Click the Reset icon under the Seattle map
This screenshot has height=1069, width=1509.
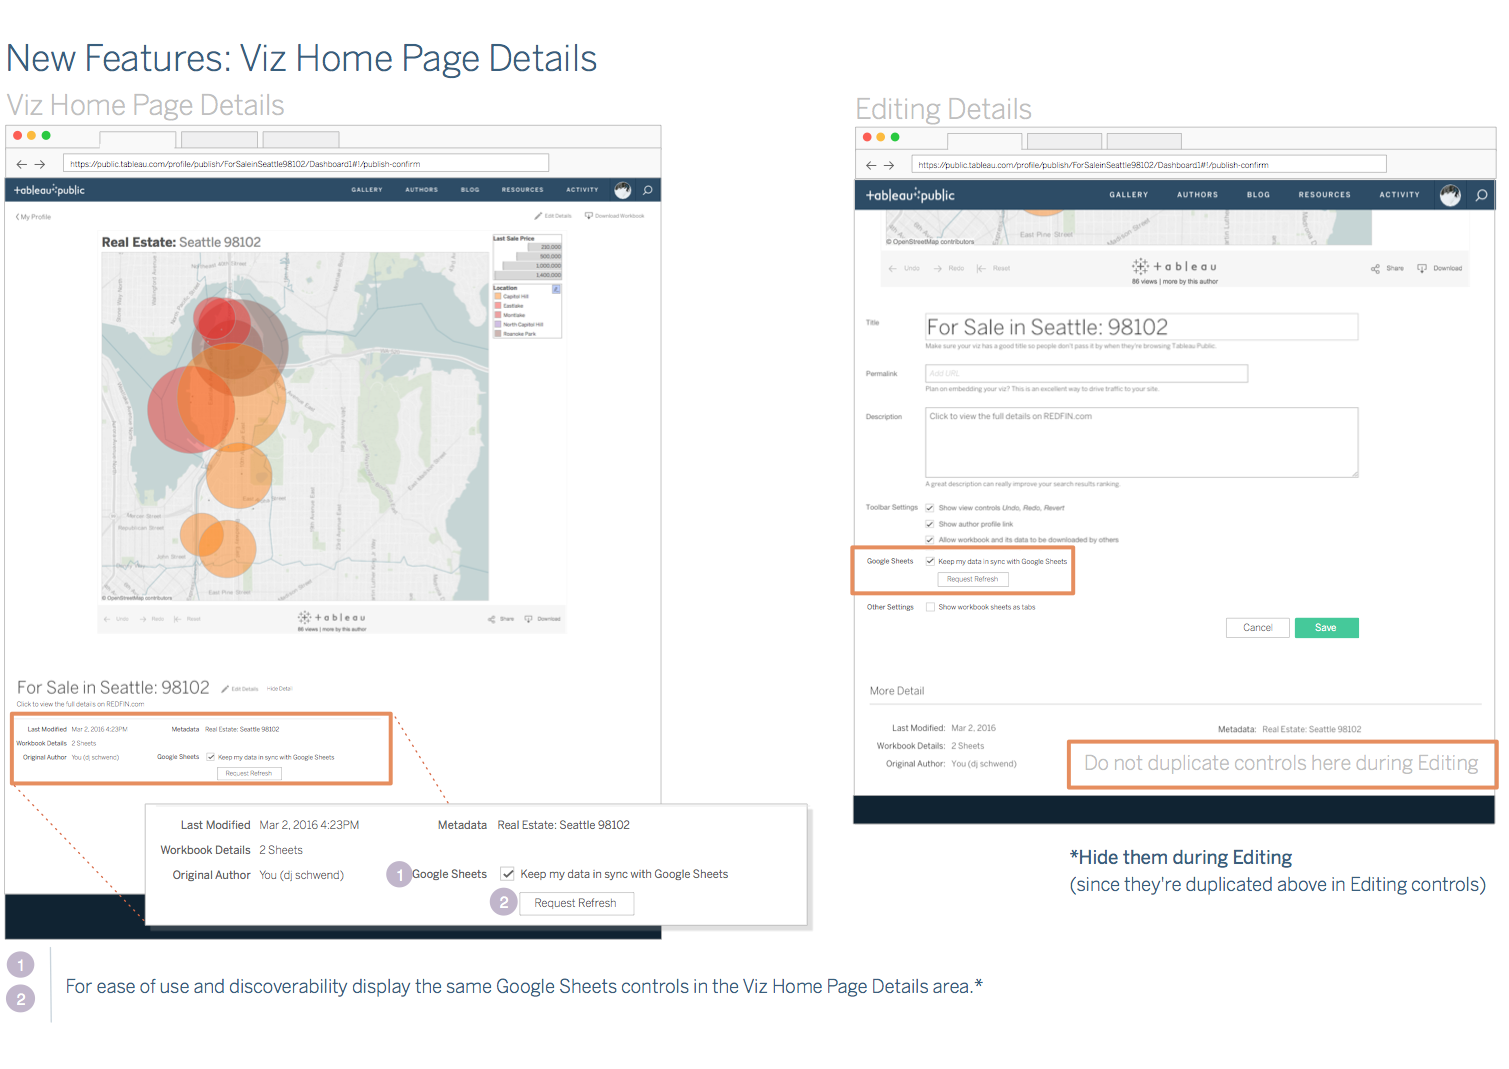(x=178, y=619)
